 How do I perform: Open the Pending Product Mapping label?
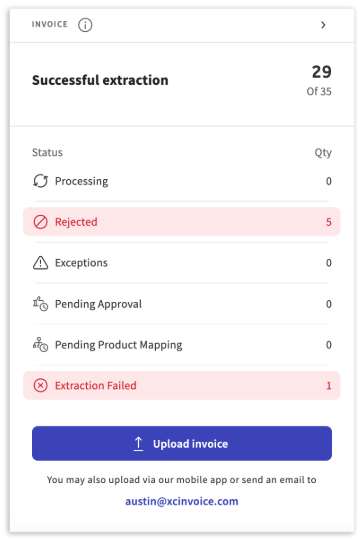(118, 345)
